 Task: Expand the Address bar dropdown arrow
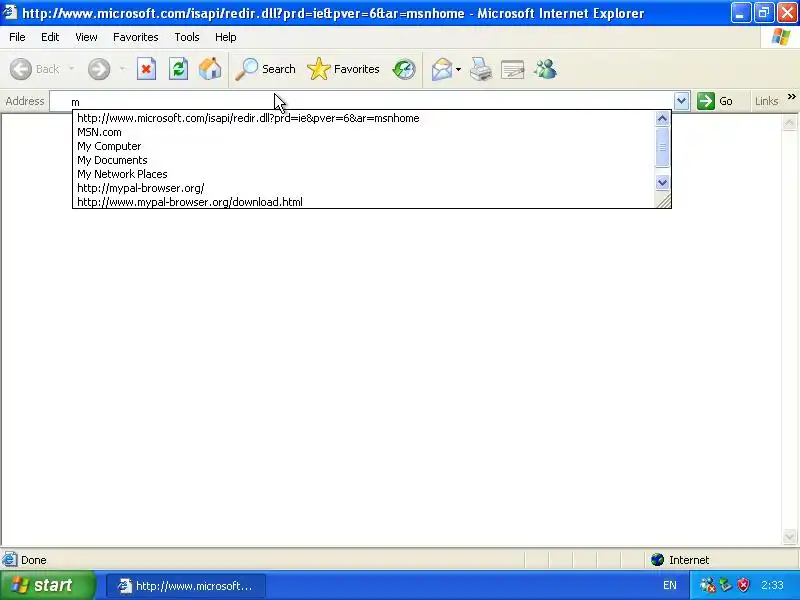[x=682, y=101]
